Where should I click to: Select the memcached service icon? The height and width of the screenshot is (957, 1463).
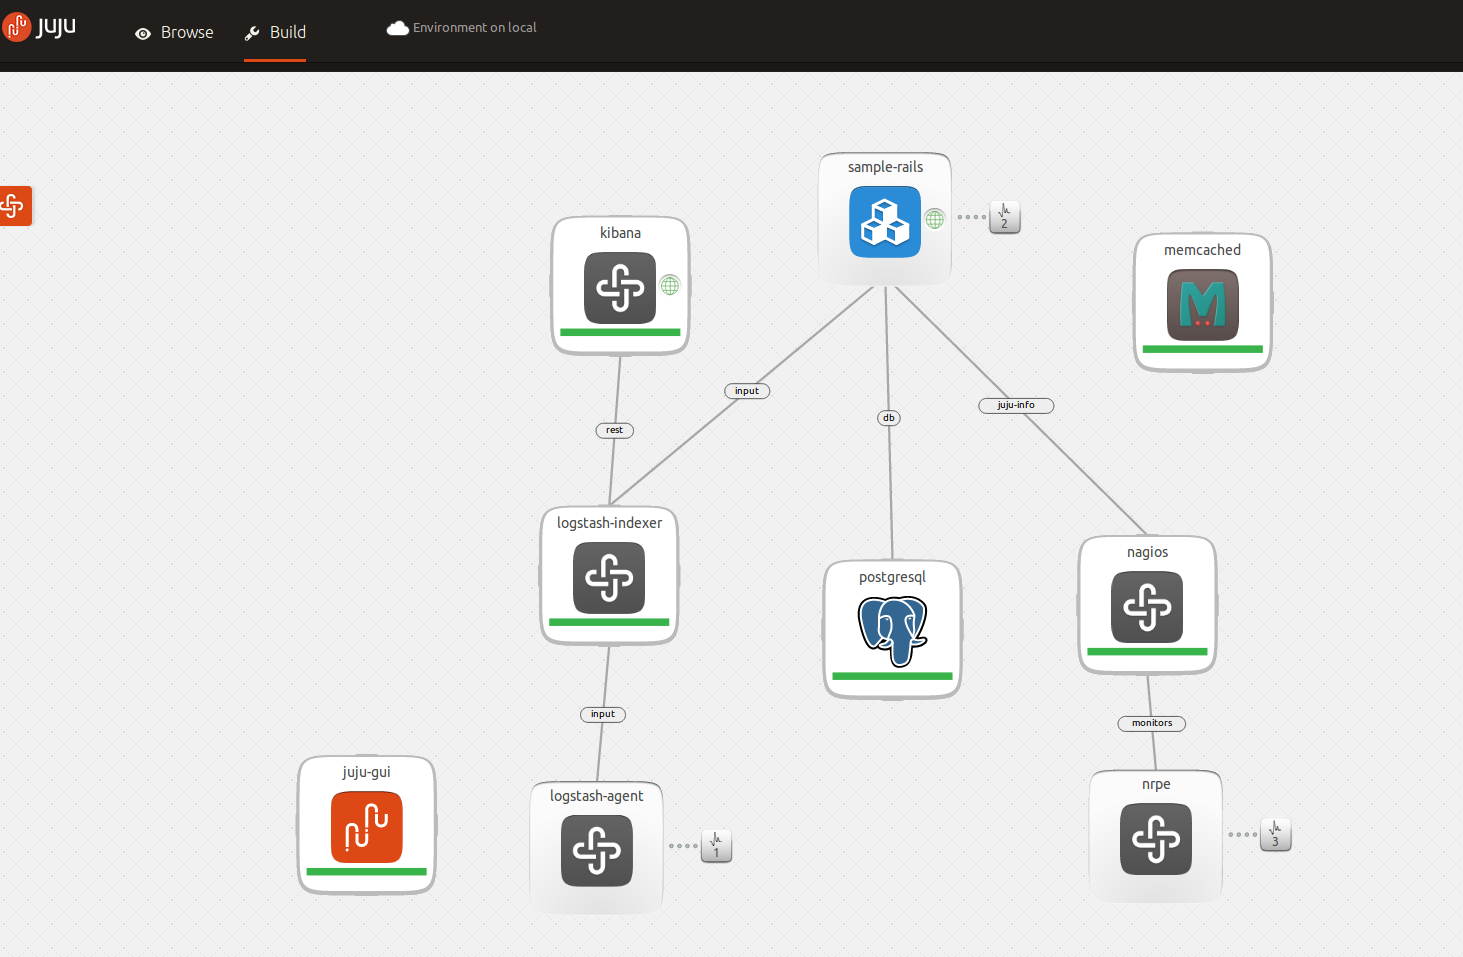[1203, 305]
